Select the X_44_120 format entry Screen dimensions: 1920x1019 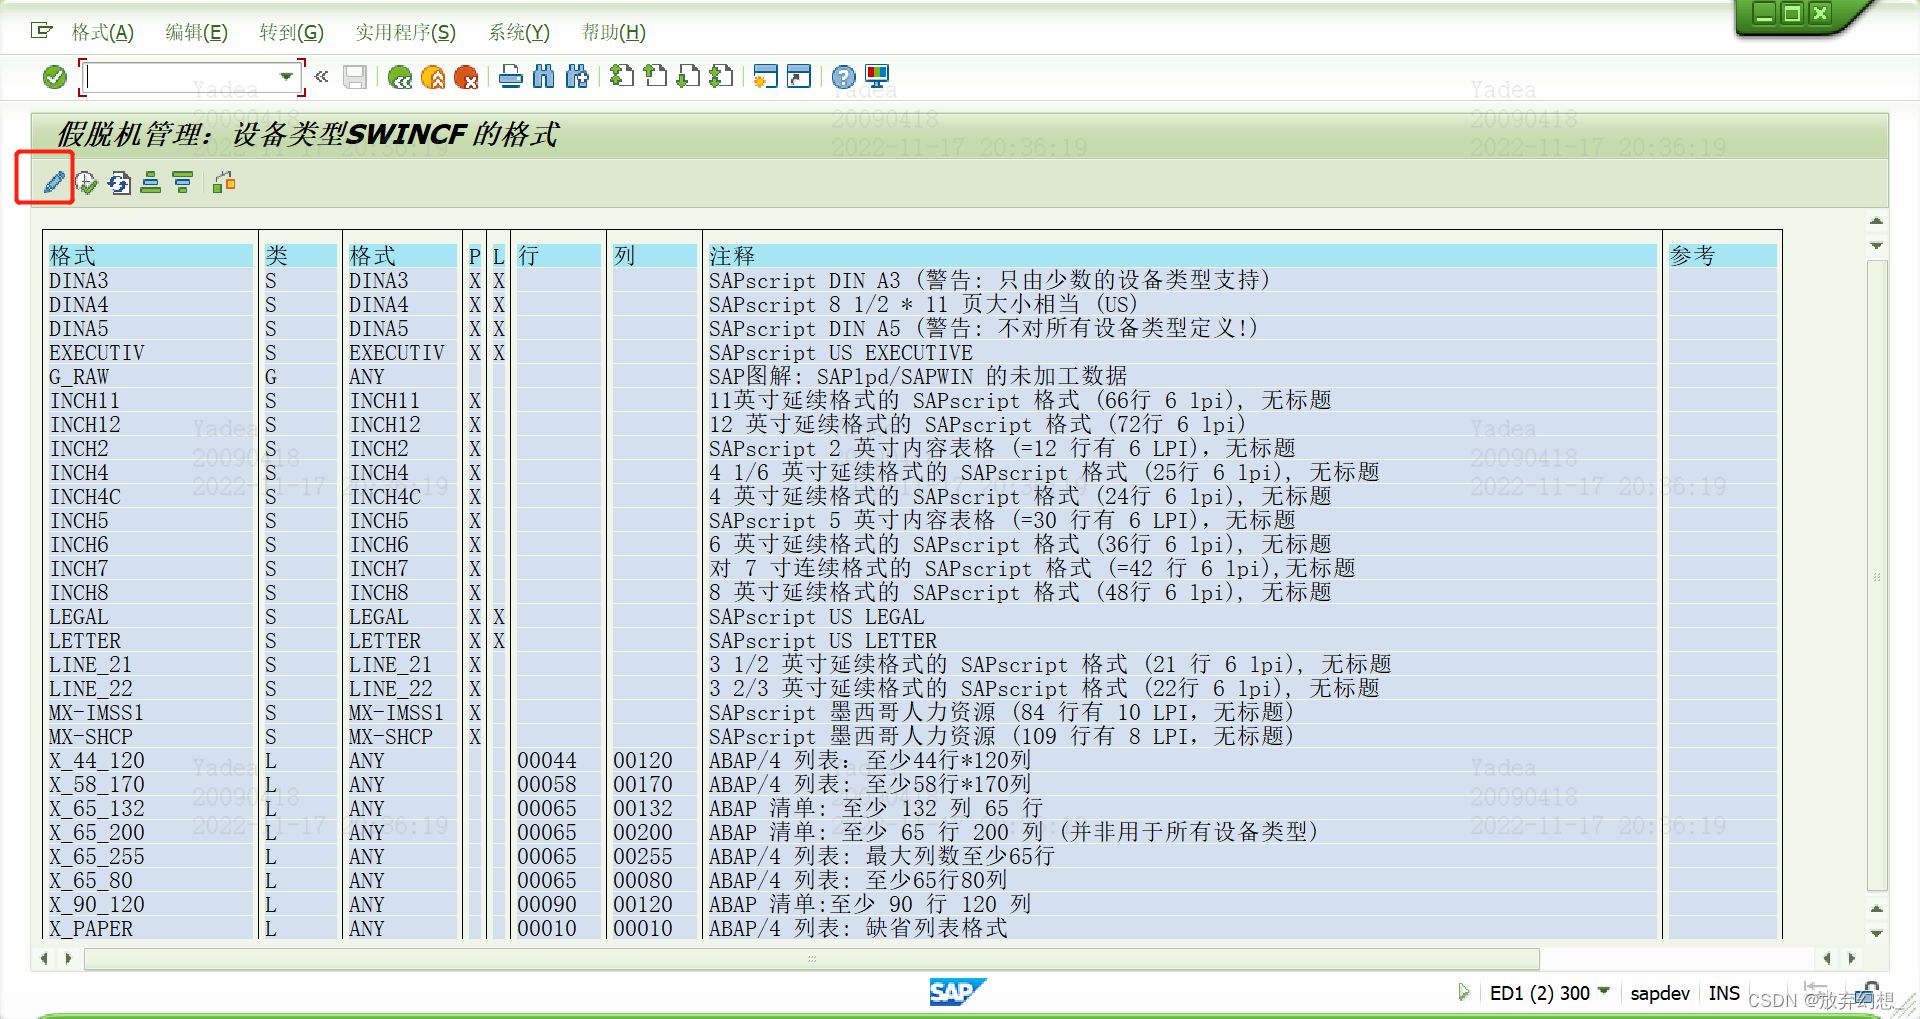click(97, 761)
